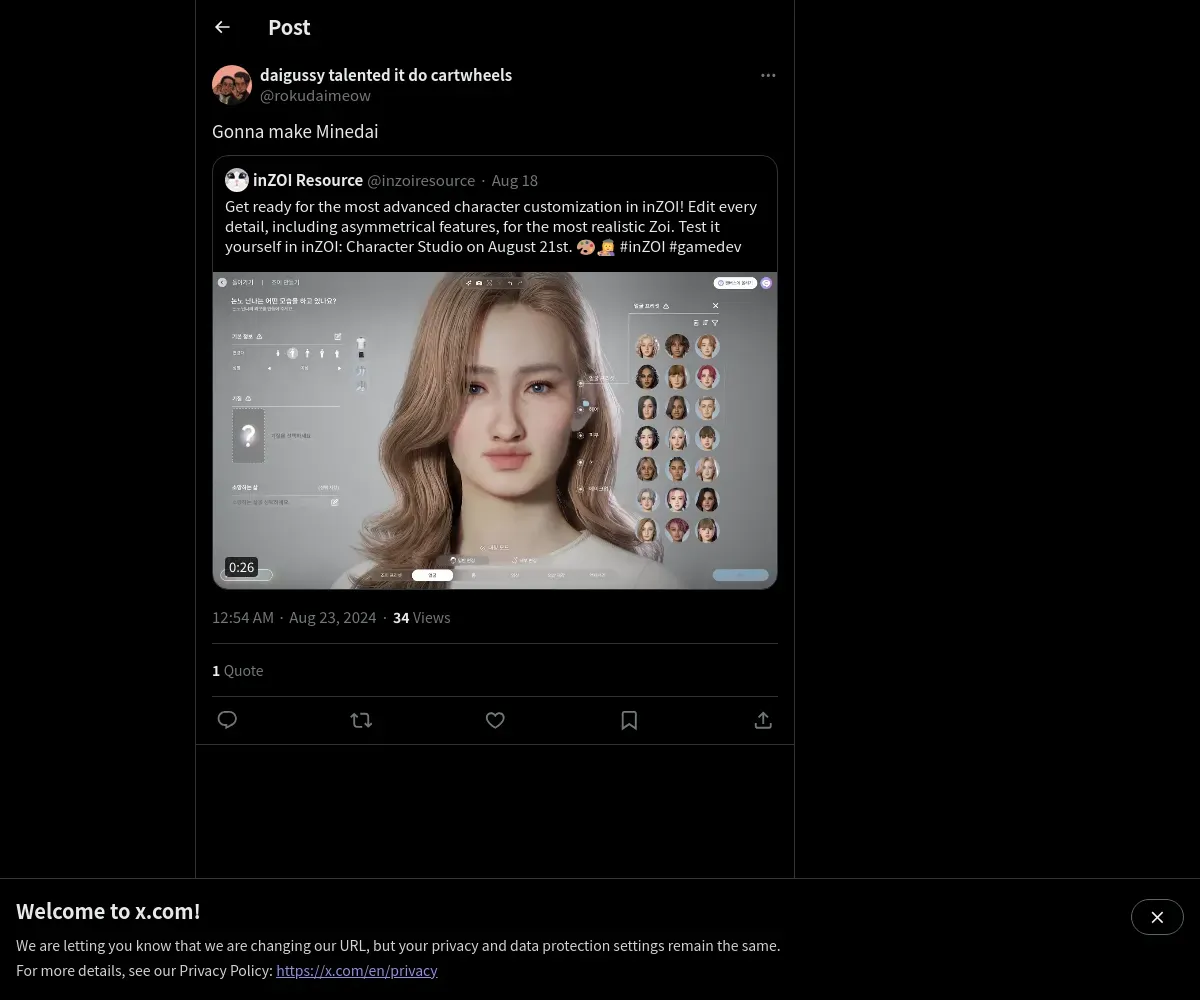Click the 12:54 AM Aug 23, 2024 timestamp
Screen dimensions: 1200x1000
294,618
